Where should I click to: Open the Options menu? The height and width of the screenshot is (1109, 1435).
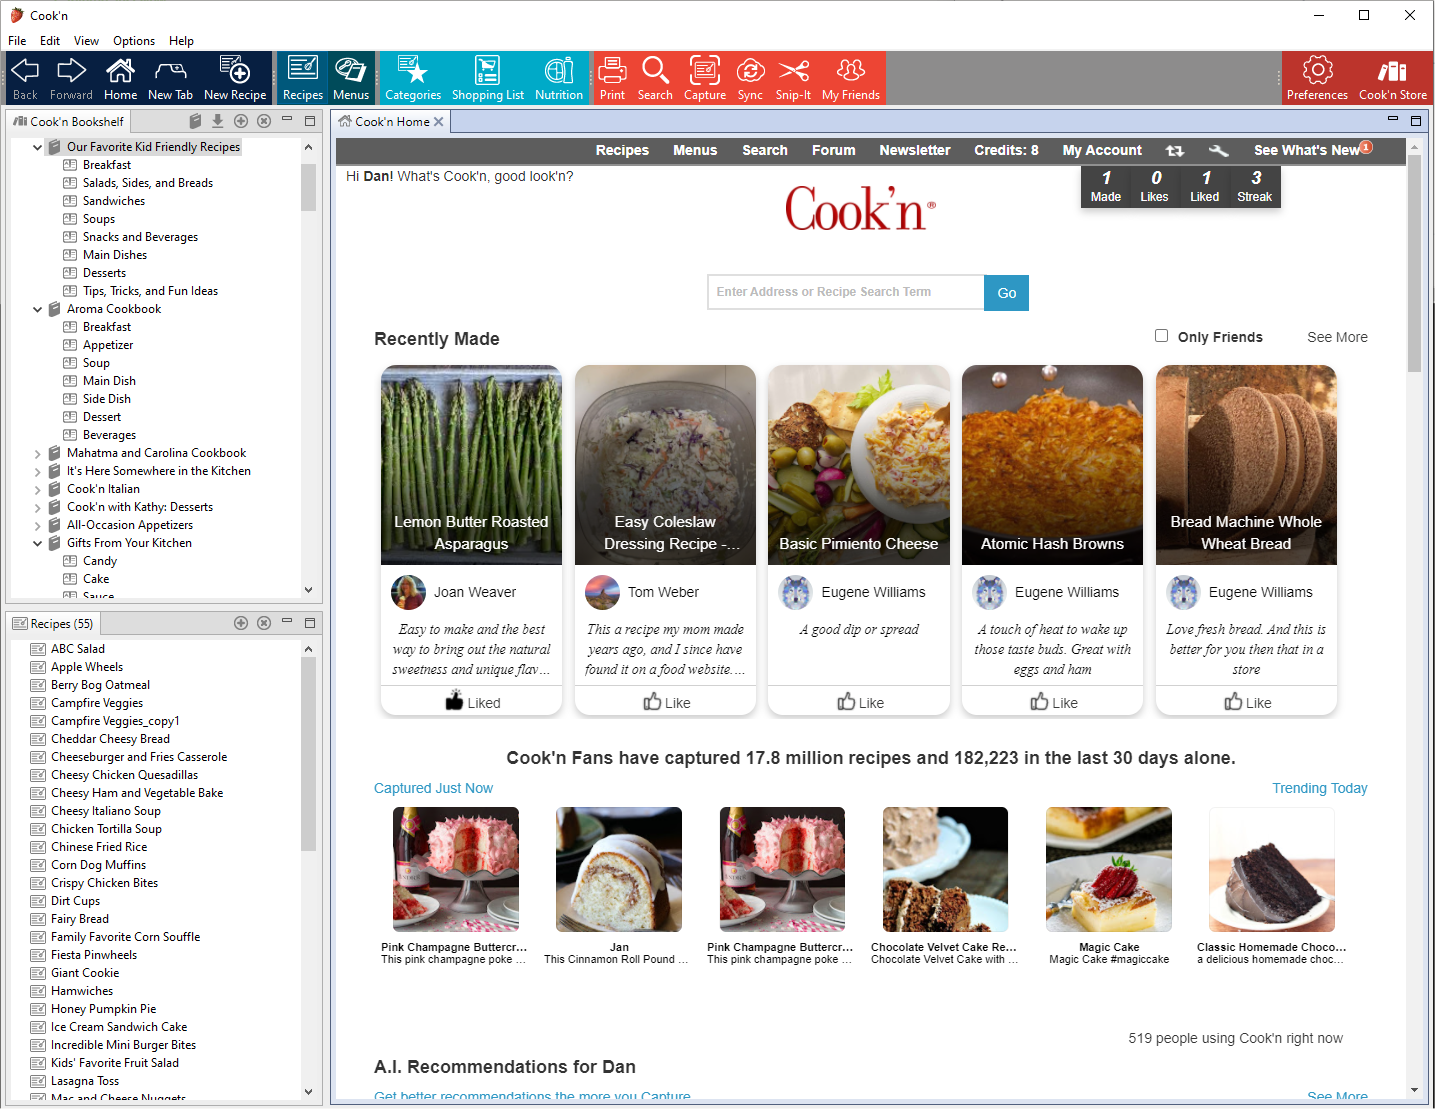coord(134,41)
